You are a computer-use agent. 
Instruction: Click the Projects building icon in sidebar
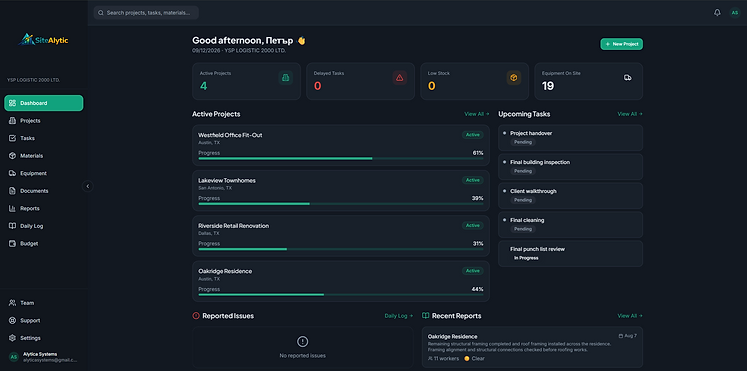pos(12,120)
